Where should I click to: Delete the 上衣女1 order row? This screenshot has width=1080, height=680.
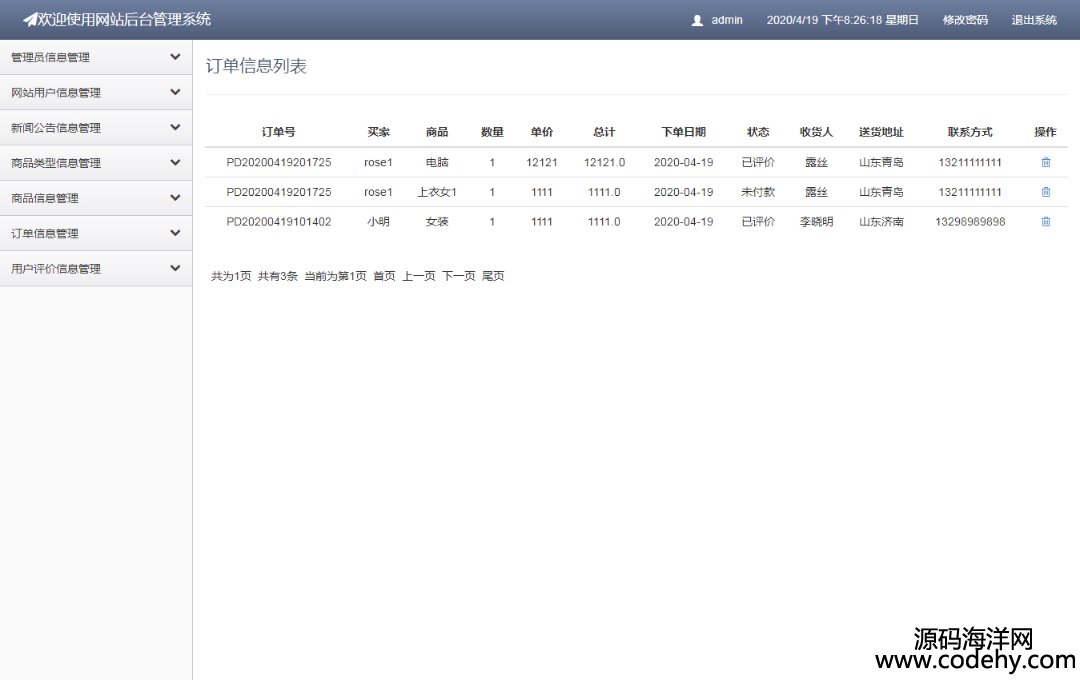(1046, 192)
